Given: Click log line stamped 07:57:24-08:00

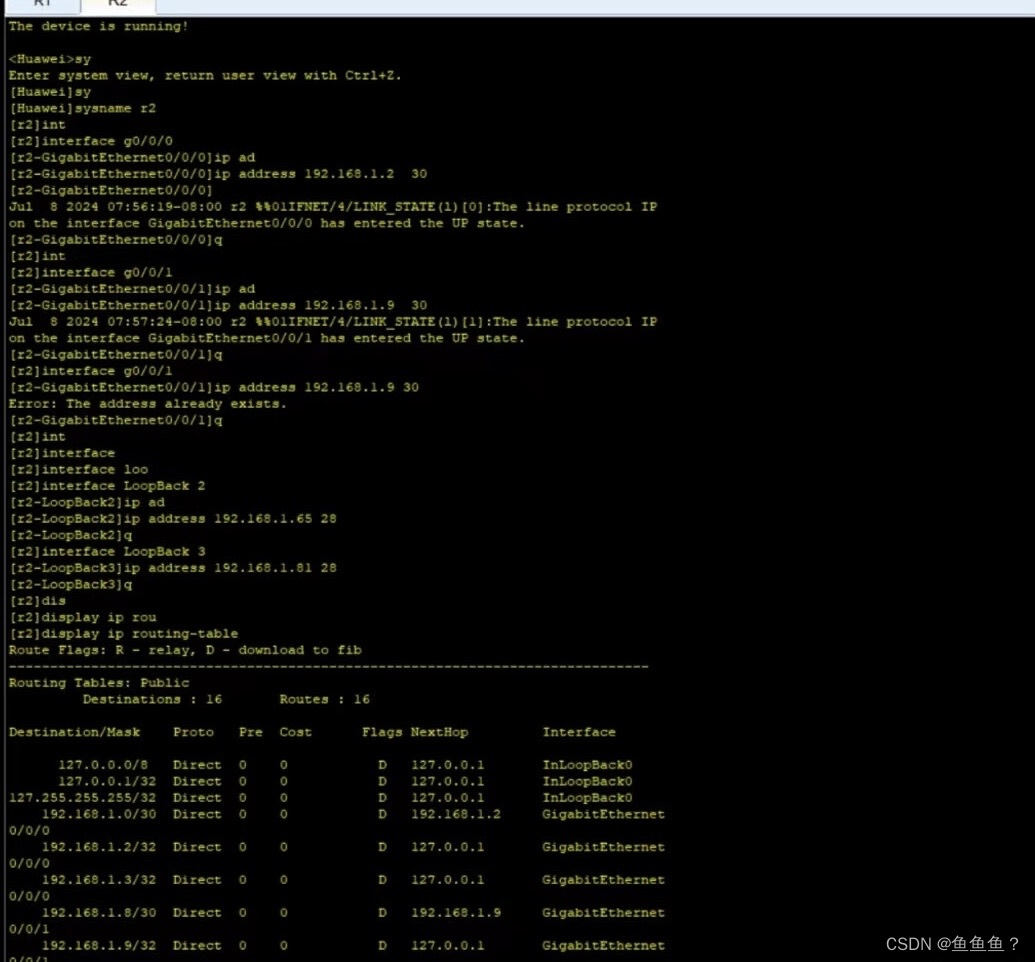Looking at the screenshot, I should click(333, 322).
